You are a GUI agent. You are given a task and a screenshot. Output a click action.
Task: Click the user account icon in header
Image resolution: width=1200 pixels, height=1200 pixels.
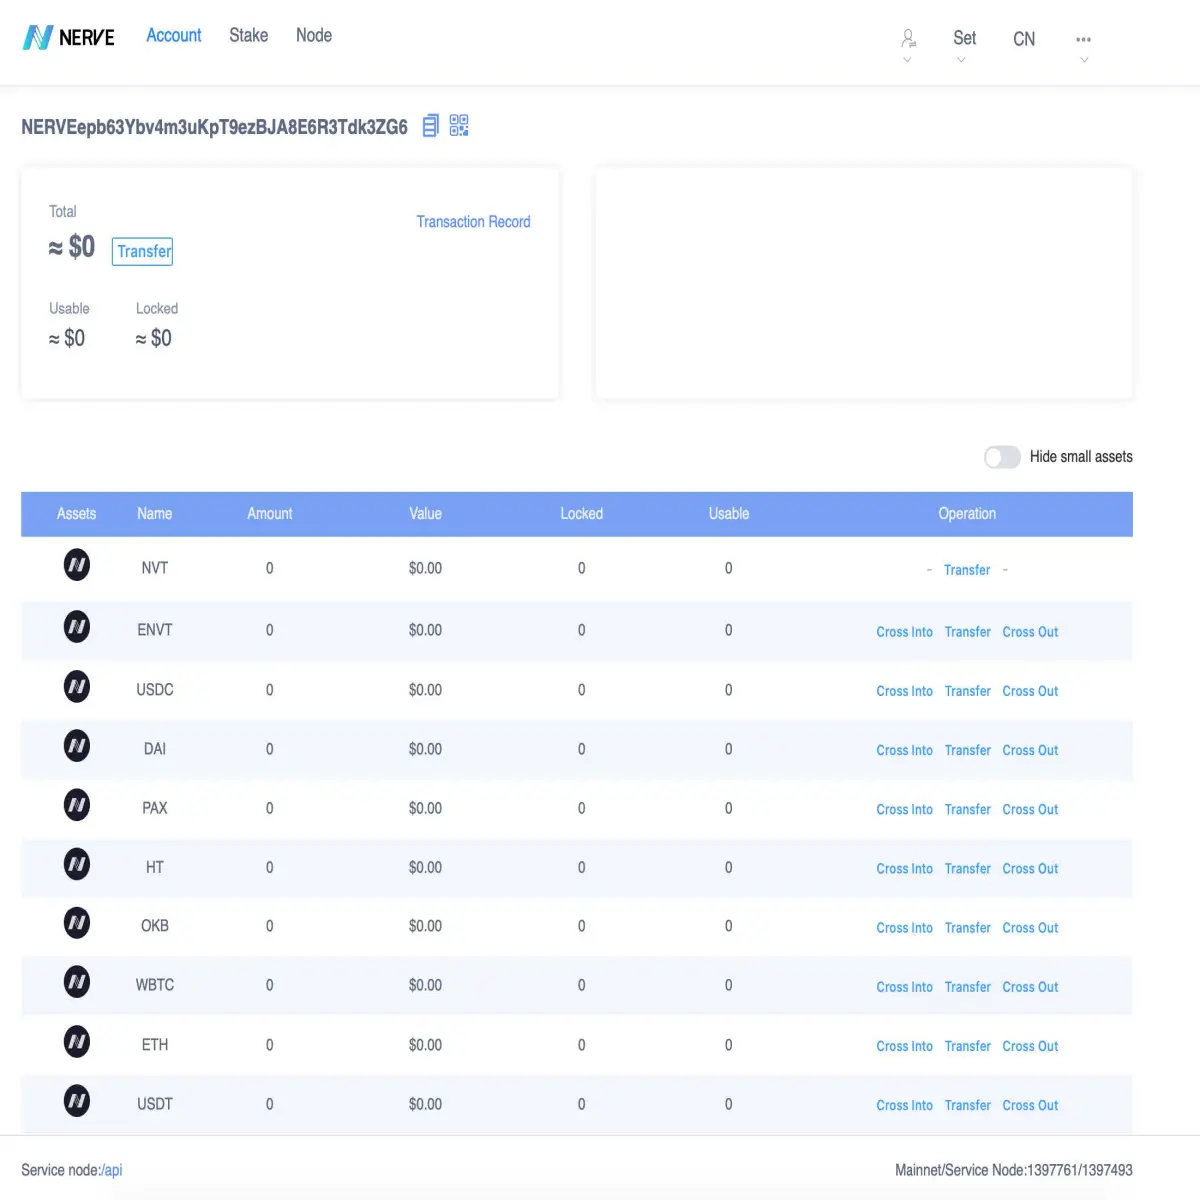(908, 39)
